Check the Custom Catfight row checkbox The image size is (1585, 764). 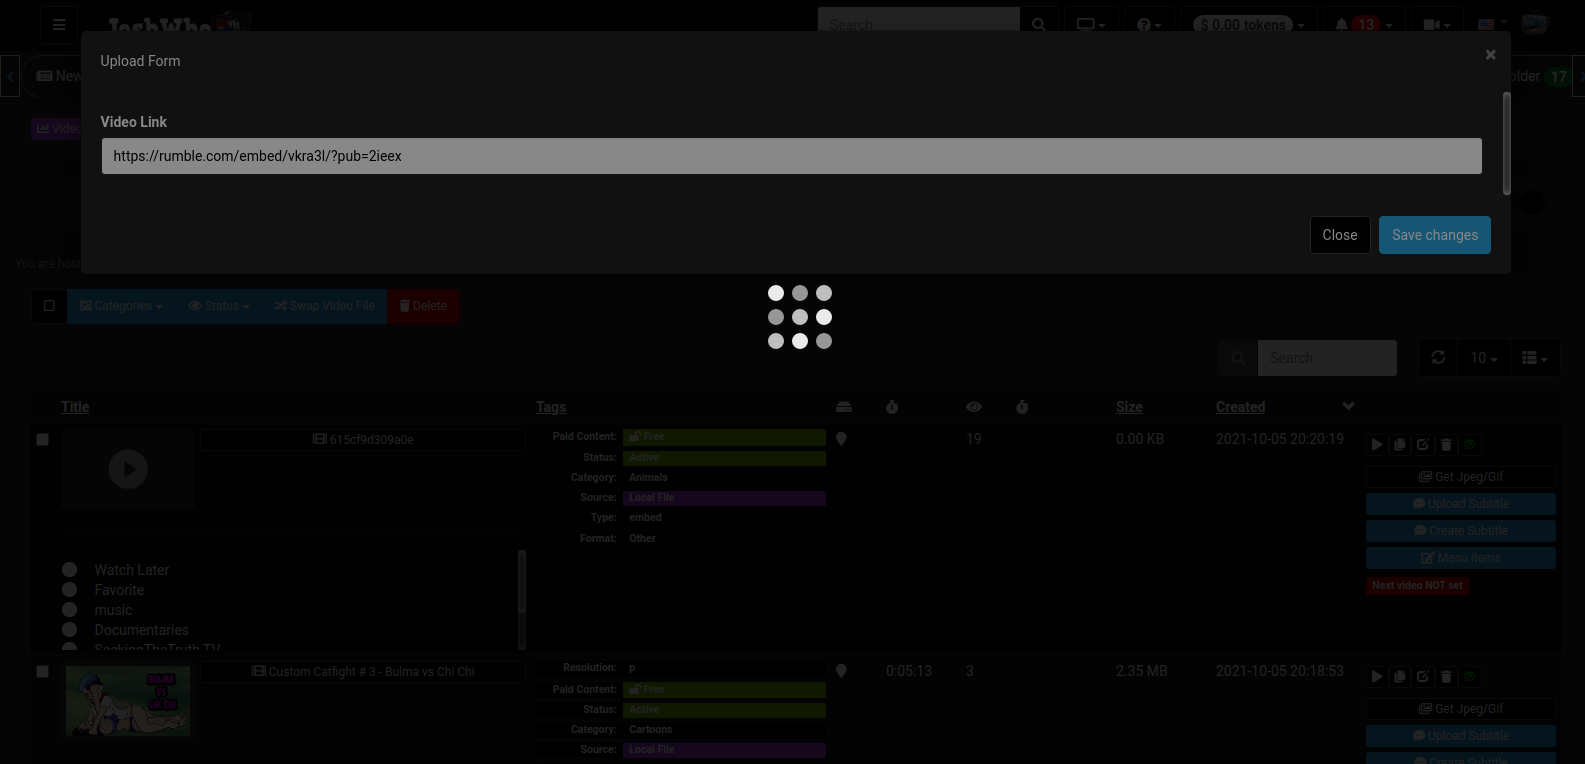click(x=43, y=671)
